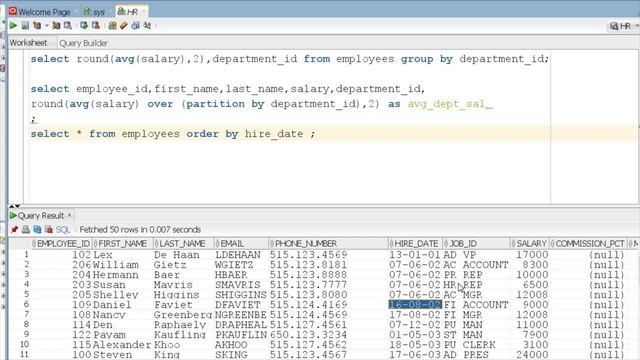Click the red icon beside SQL in results toolbar
This screenshot has height=360, width=640.
(x=49, y=229)
